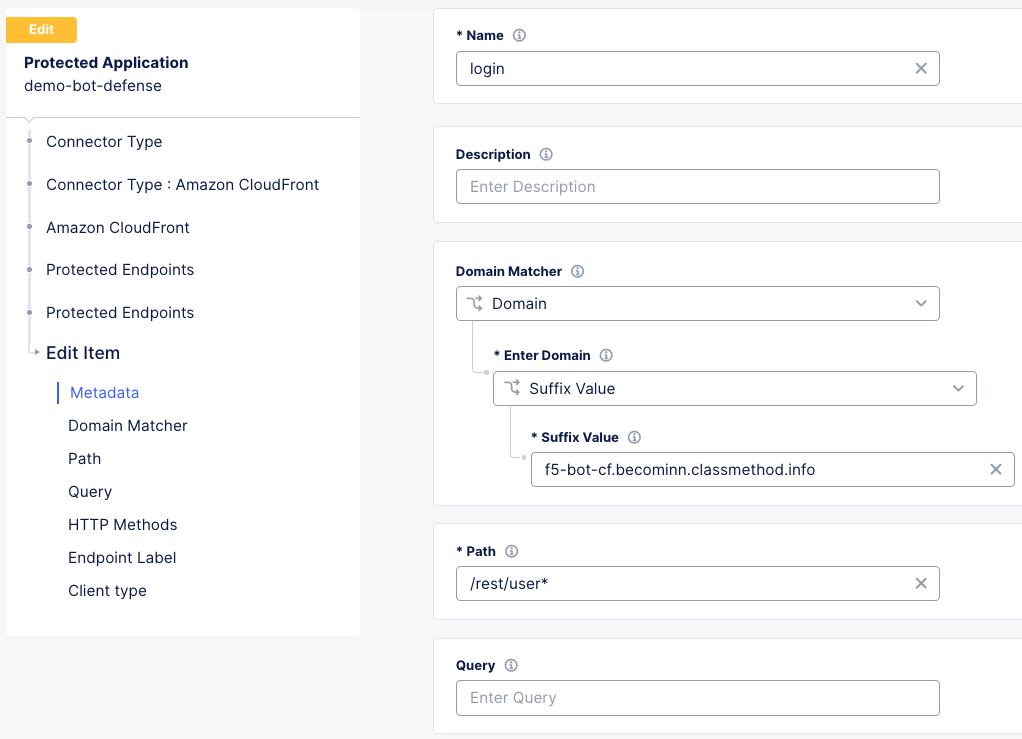
Task: Select the Endpoint Label navigation item
Action: (122, 557)
